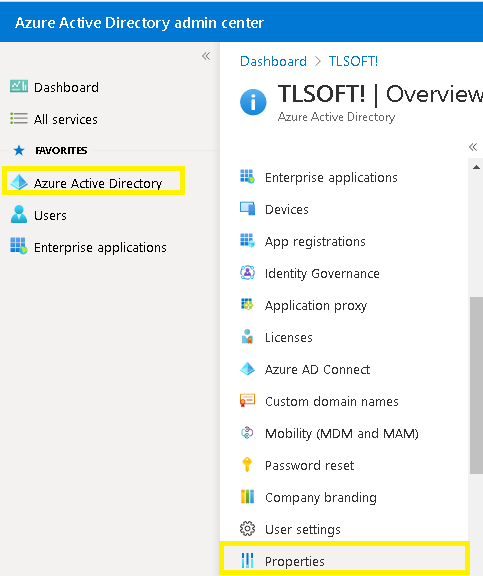483x576 pixels.
Task: Click the Custom domain names certificate icon
Action: (x=247, y=400)
